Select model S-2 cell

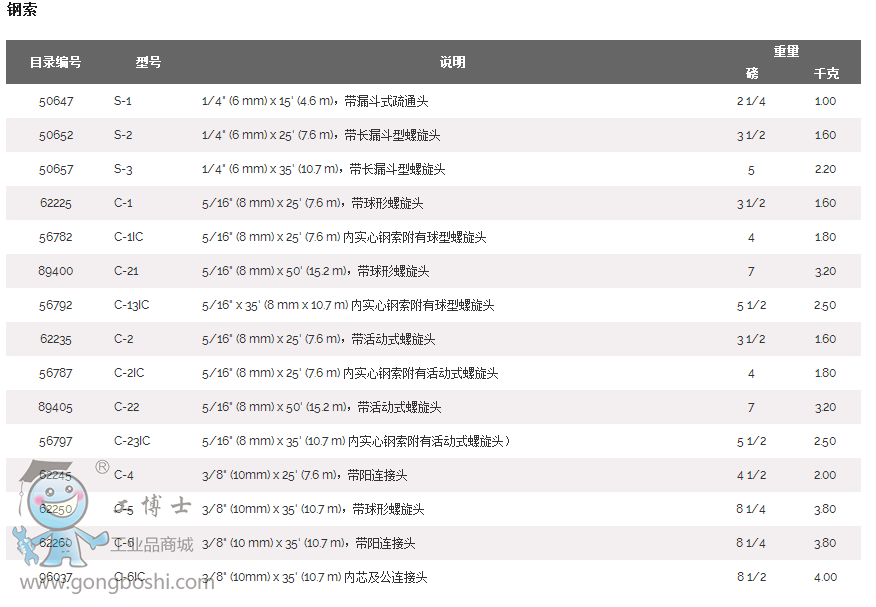123,135
